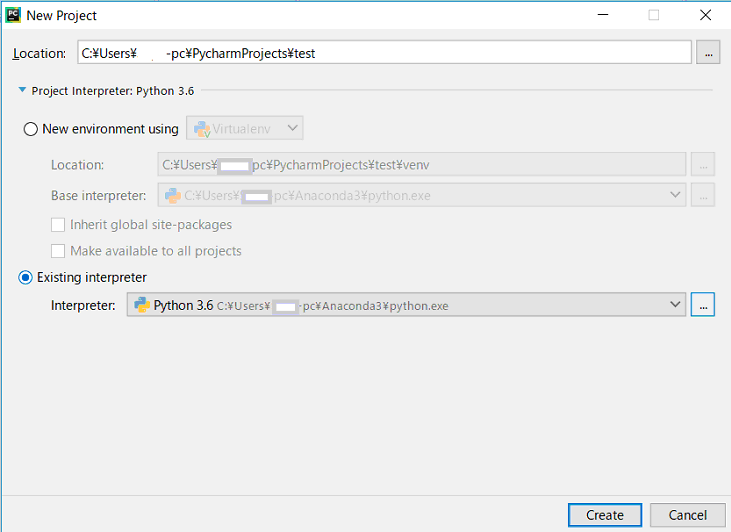Click the Create button
Viewport: 731px width, 532px height.
[x=605, y=515]
